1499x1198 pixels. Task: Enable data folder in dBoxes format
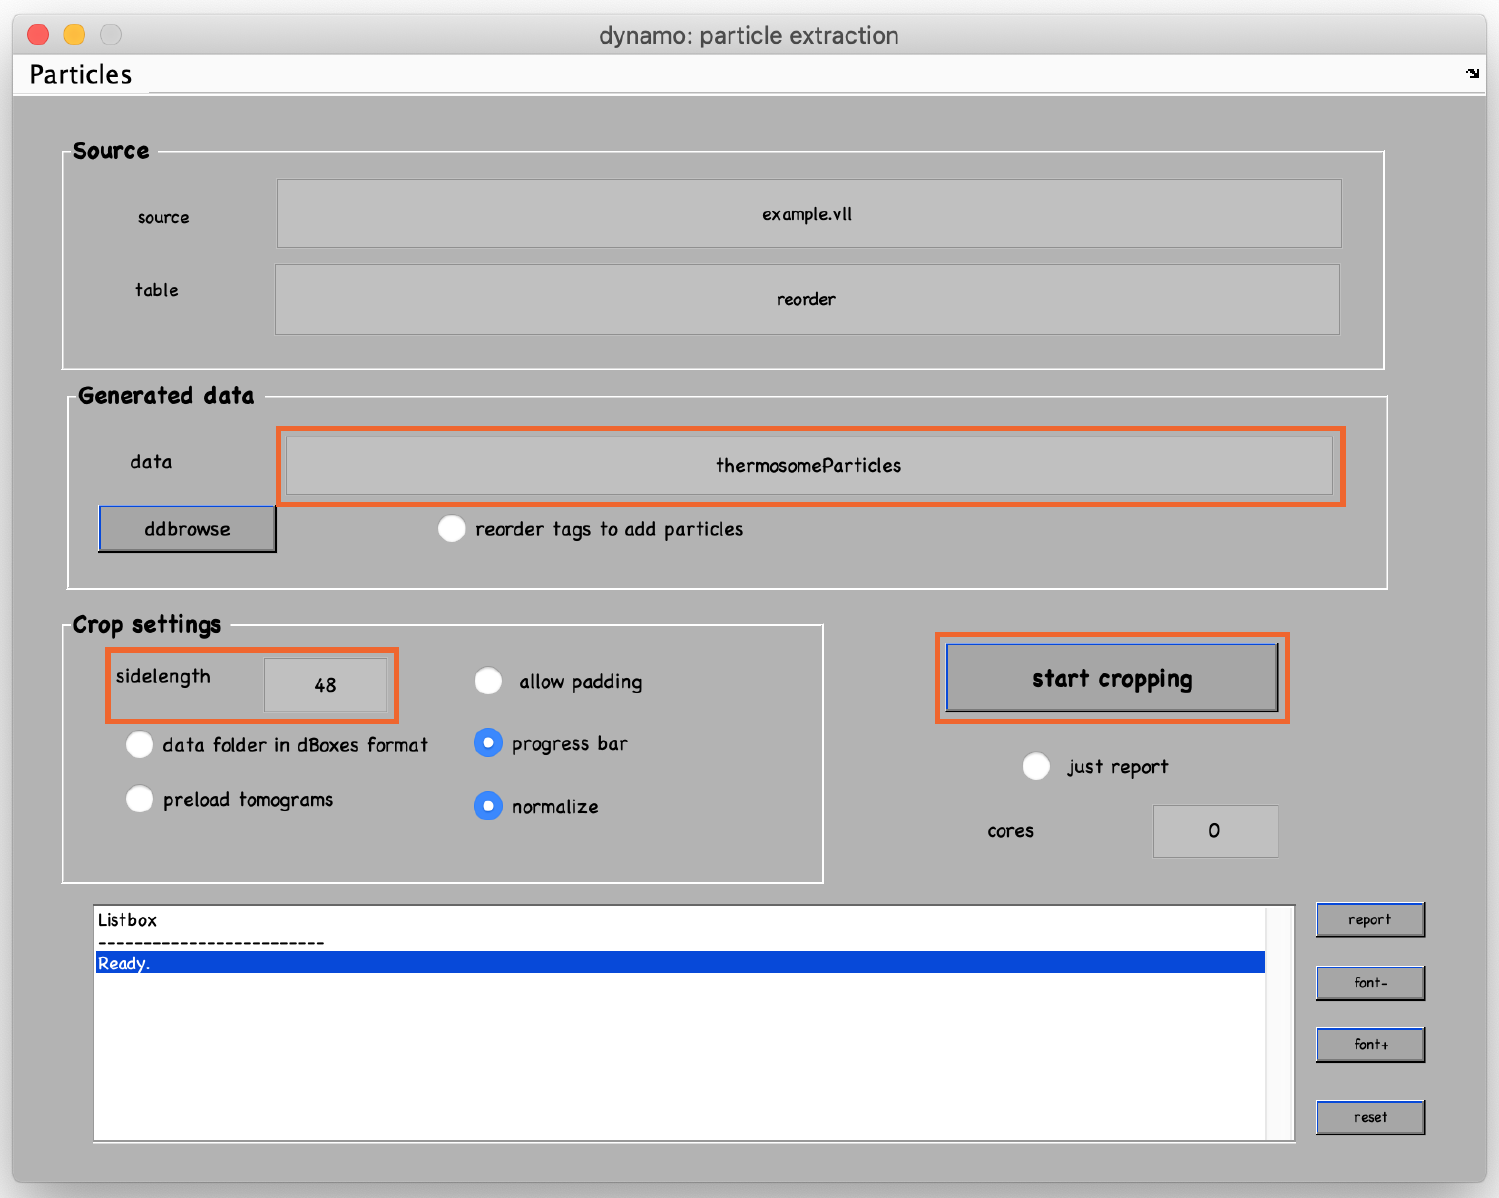point(139,744)
